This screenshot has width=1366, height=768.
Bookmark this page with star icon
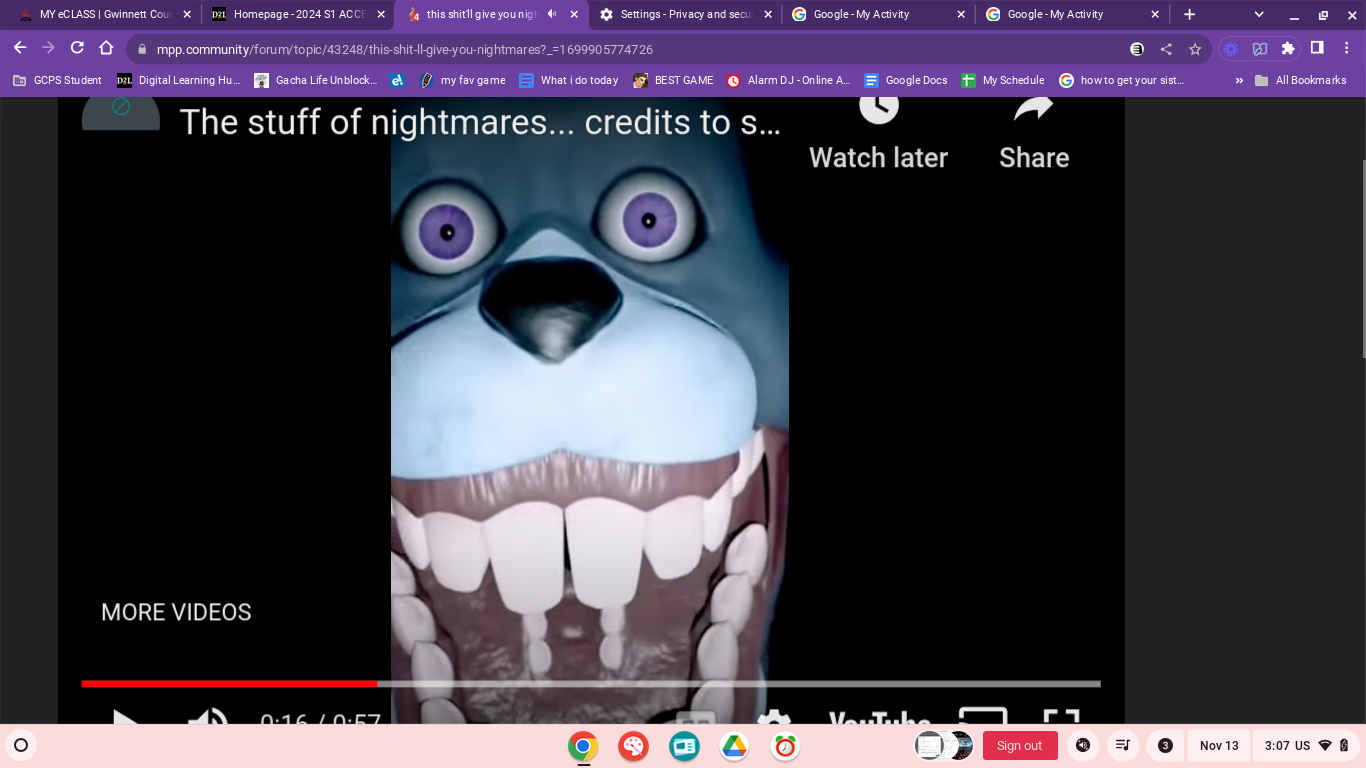click(x=1195, y=49)
